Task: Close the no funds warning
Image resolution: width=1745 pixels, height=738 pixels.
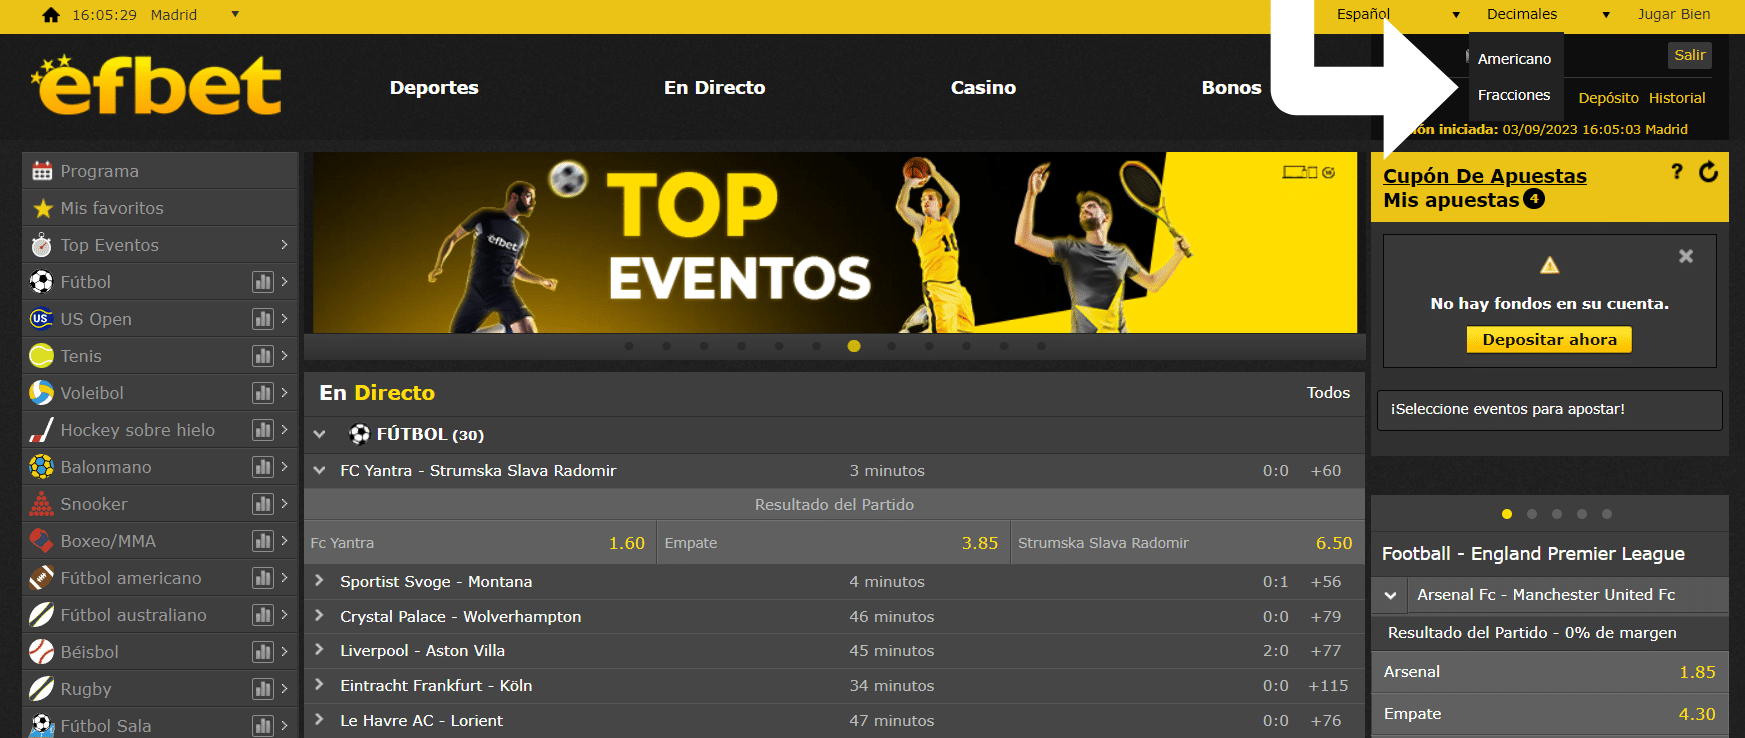Action: tap(1686, 256)
